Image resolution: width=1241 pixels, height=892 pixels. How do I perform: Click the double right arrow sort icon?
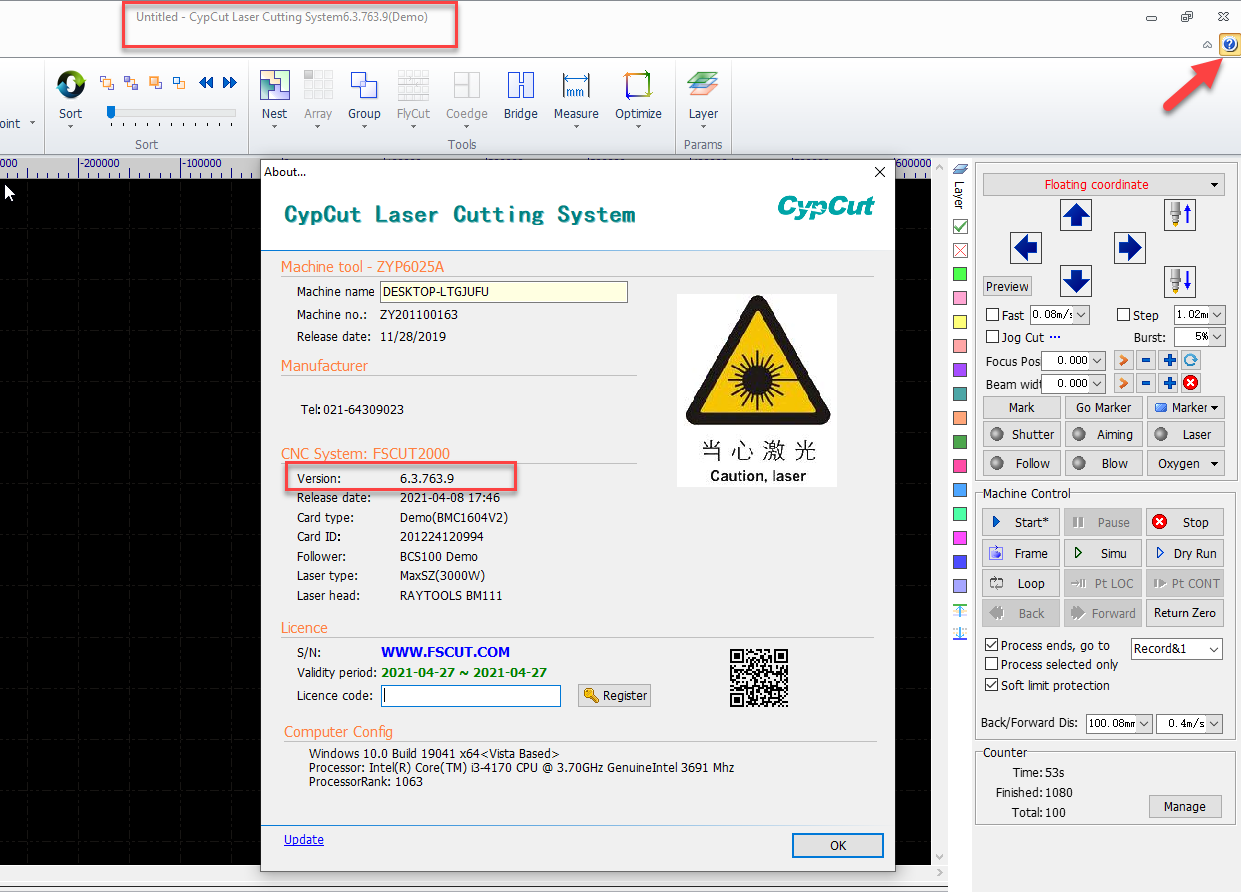[x=230, y=83]
